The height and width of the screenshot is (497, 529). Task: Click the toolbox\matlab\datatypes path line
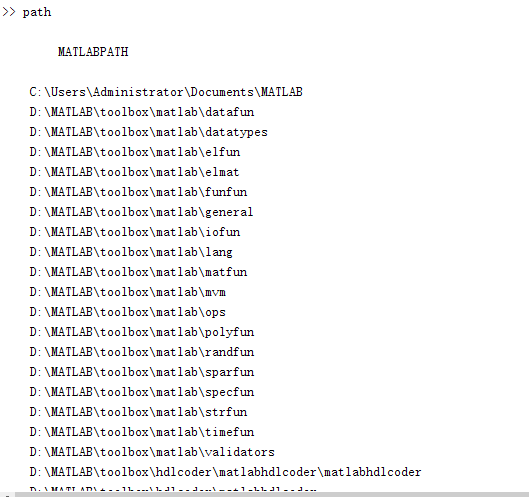(148, 132)
